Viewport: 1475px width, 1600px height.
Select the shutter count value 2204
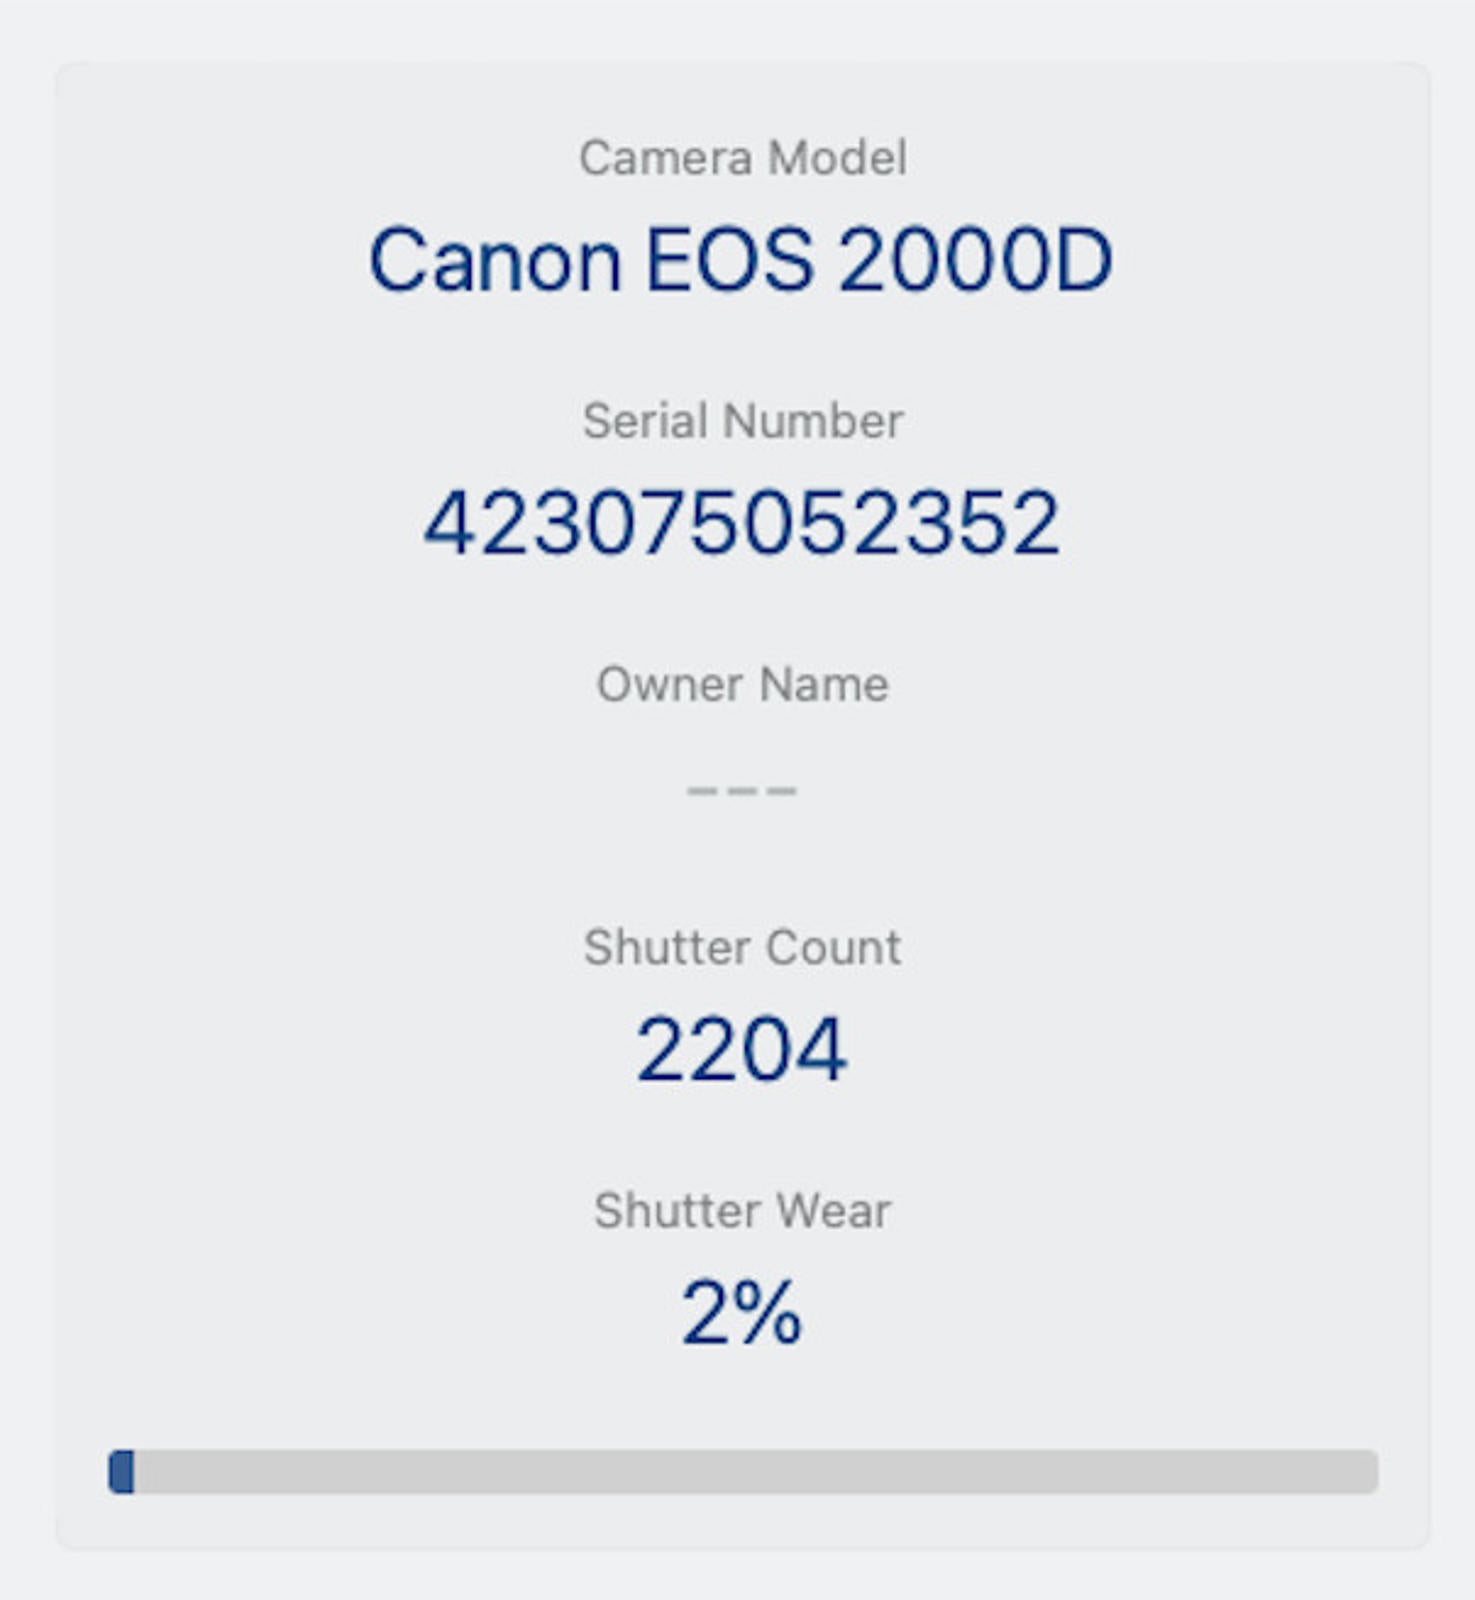tap(741, 1049)
